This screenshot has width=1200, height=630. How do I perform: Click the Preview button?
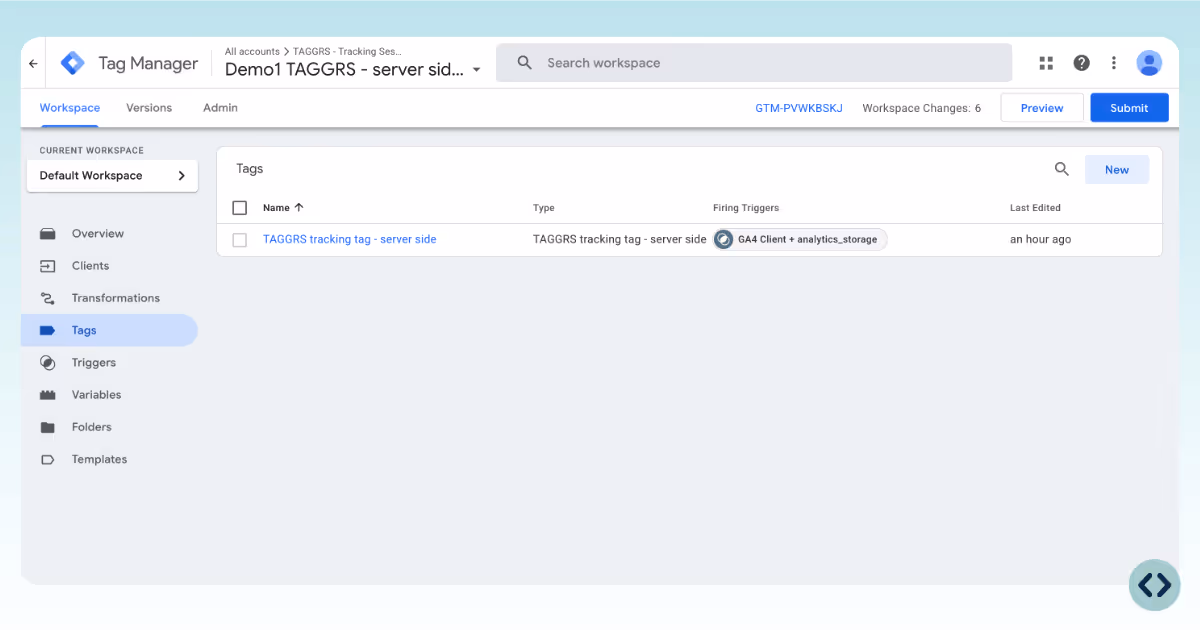(x=1042, y=108)
